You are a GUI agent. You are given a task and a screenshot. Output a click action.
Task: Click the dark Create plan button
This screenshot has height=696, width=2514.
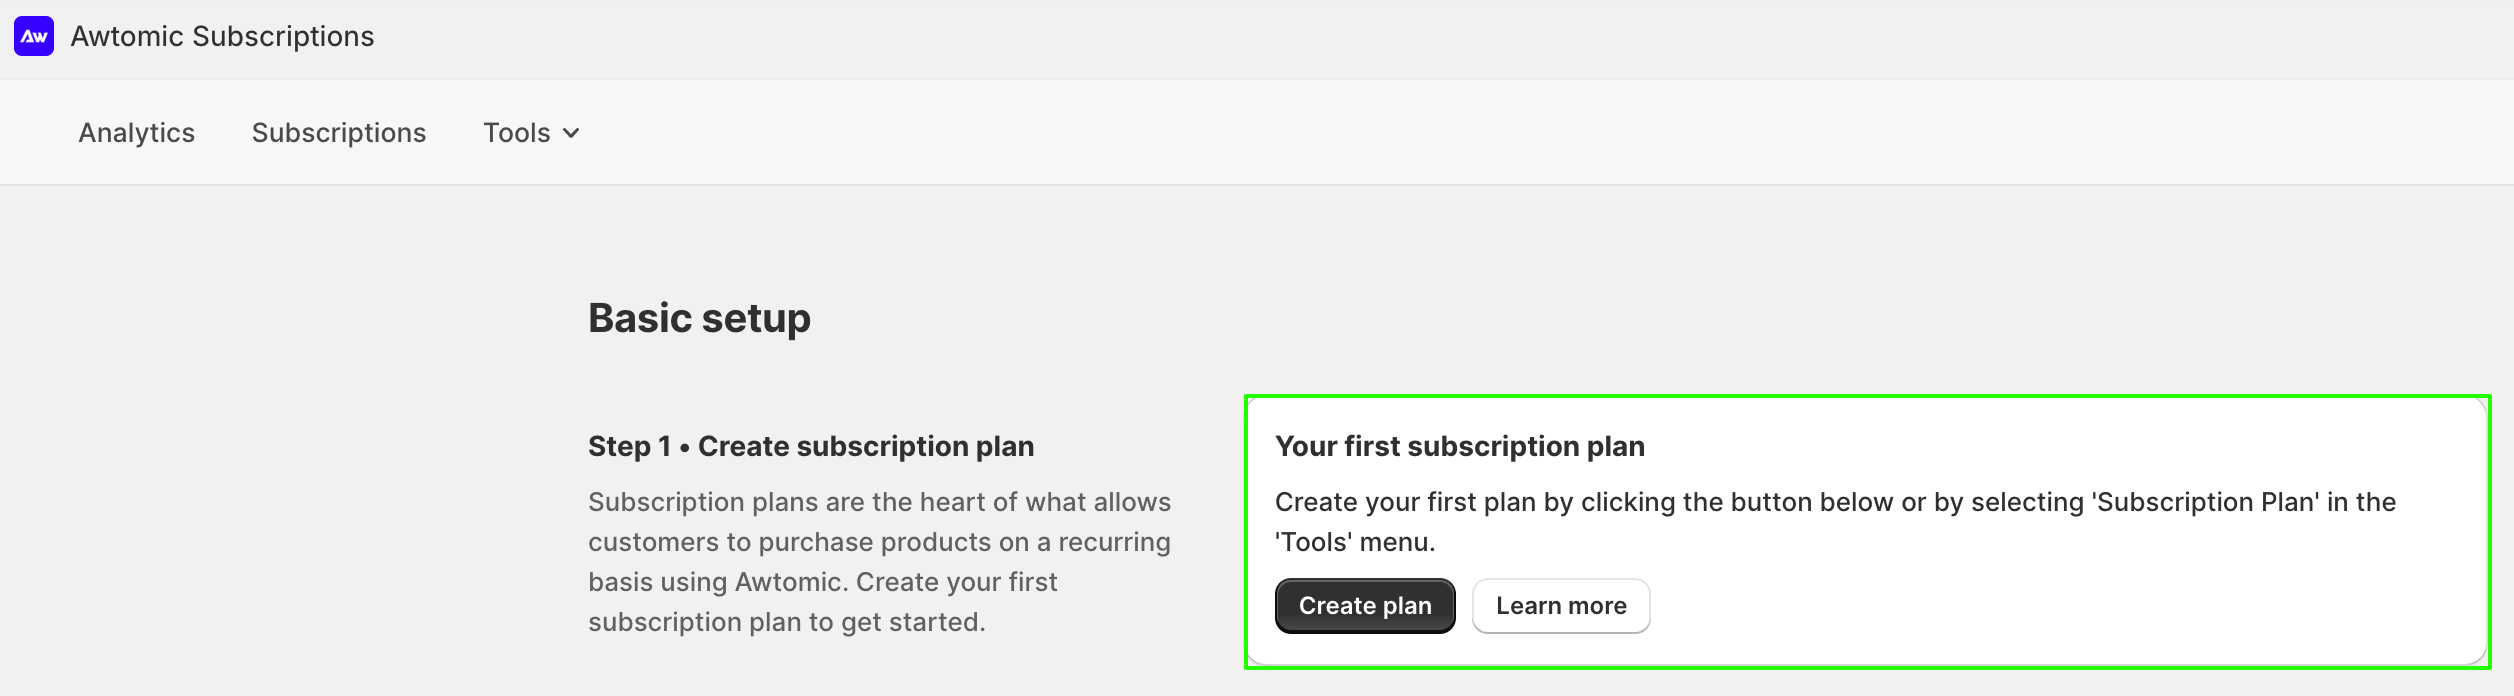point(1365,606)
